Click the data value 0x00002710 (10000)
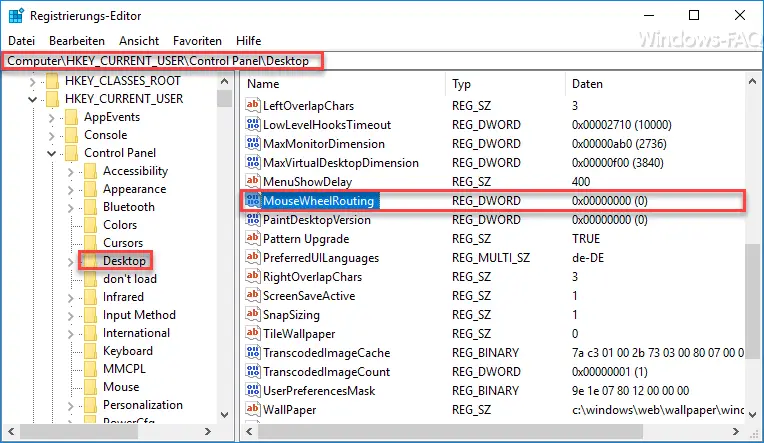This screenshot has height=443, width=764. click(621, 125)
